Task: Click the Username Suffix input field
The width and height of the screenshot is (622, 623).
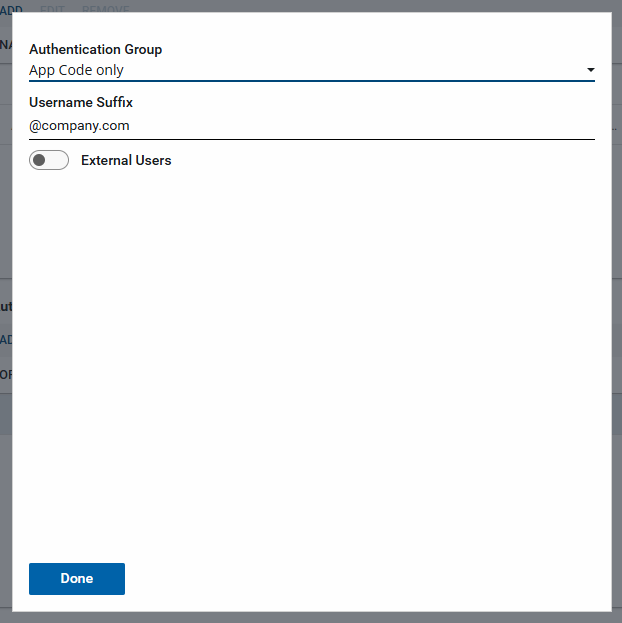Action: click(x=311, y=126)
